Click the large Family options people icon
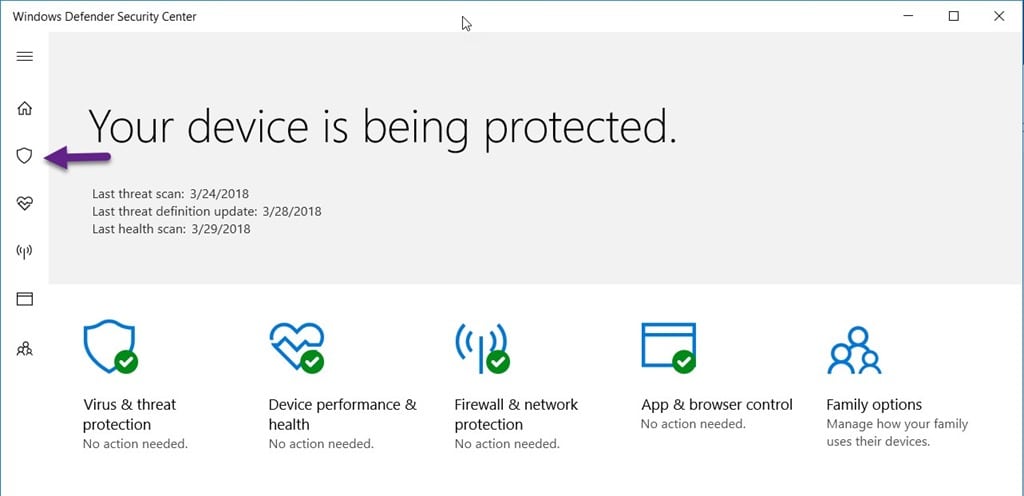Viewport: 1024px width, 496px height. [854, 350]
